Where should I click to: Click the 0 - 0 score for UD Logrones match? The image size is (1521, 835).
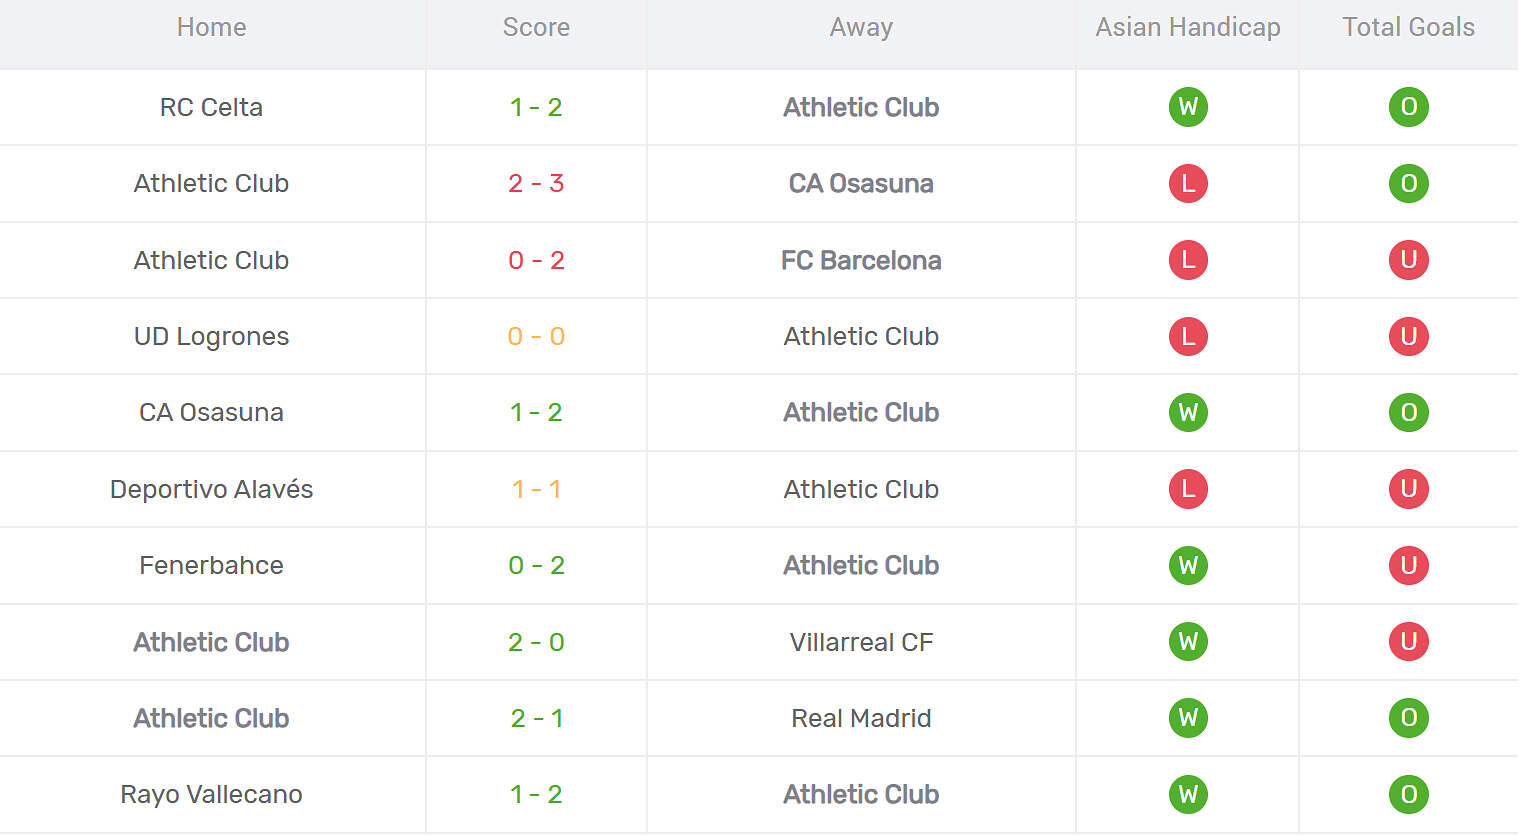tap(536, 336)
